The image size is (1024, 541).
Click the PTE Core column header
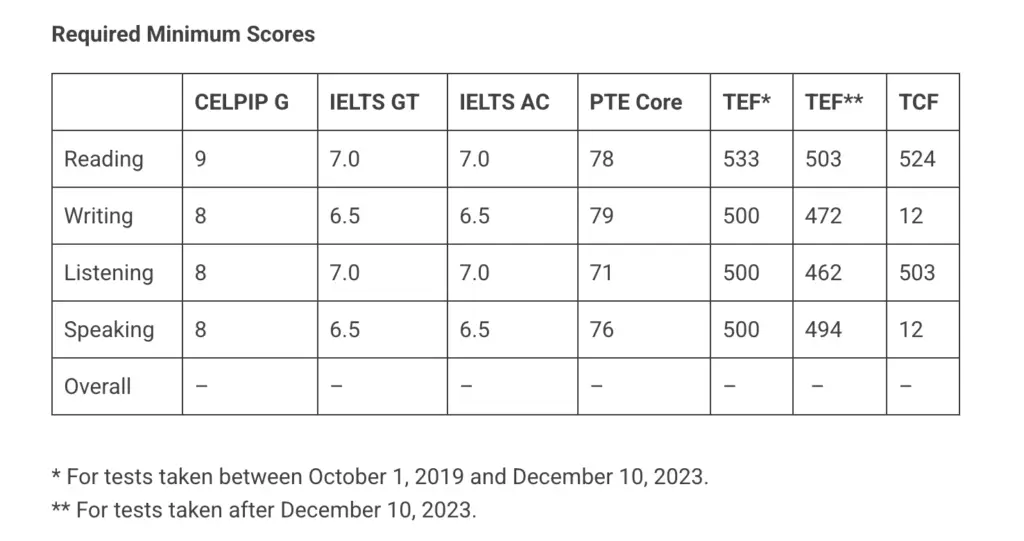[636, 102]
